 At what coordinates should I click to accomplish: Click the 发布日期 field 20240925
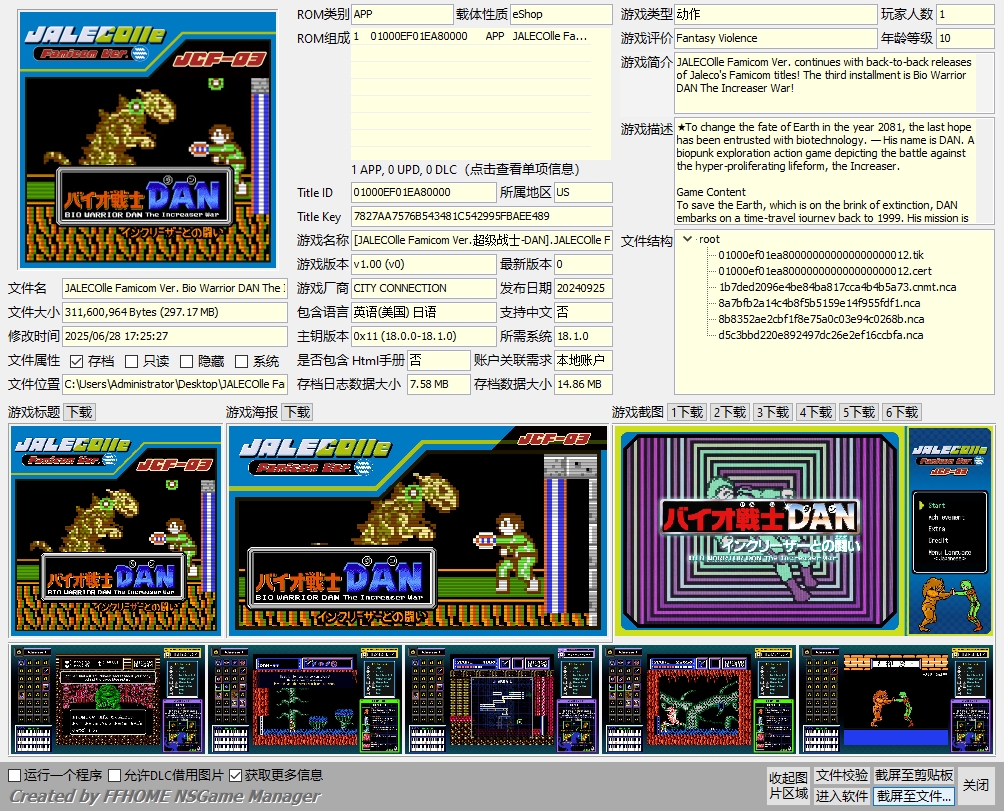(583, 288)
